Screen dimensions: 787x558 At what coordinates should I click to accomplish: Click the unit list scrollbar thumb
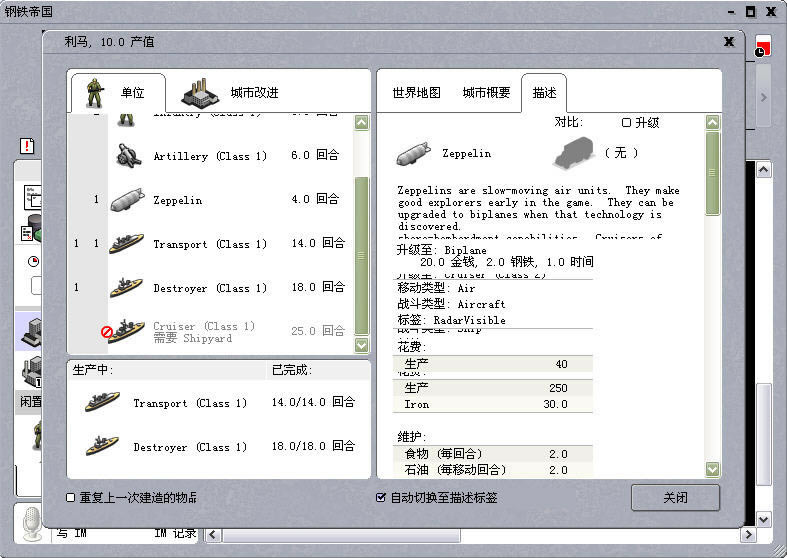pos(361,255)
